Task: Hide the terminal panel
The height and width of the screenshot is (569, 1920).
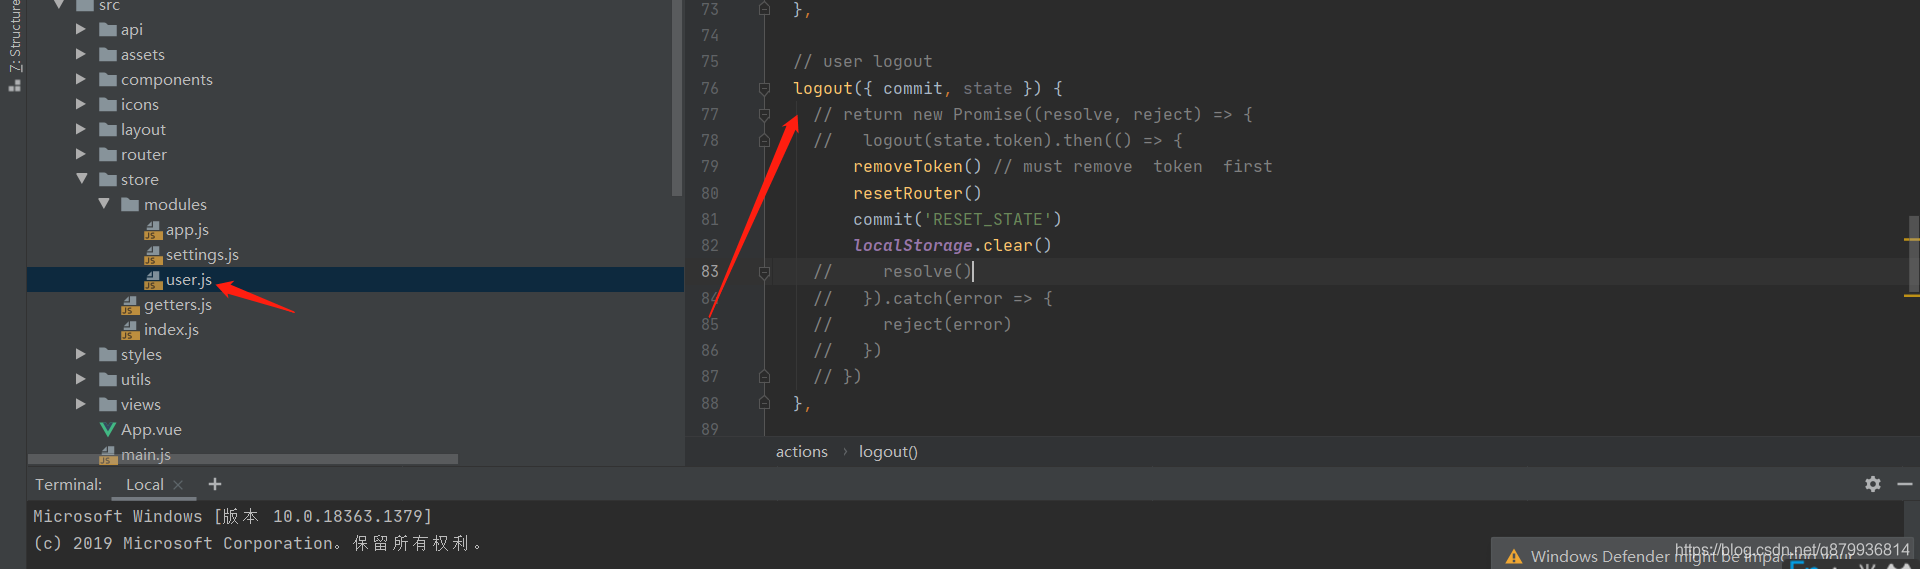Action: tap(1905, 484)
